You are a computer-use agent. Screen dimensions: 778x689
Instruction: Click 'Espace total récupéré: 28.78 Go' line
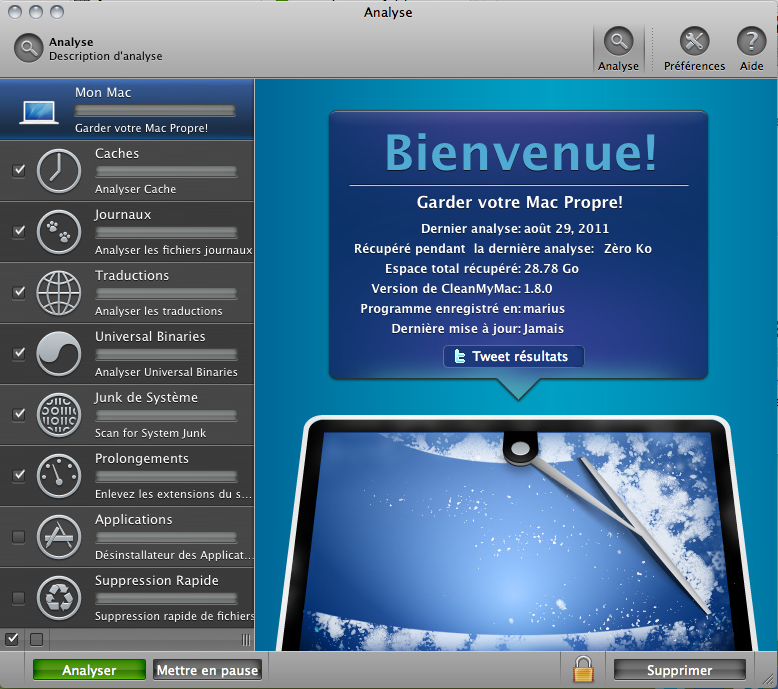482,269
